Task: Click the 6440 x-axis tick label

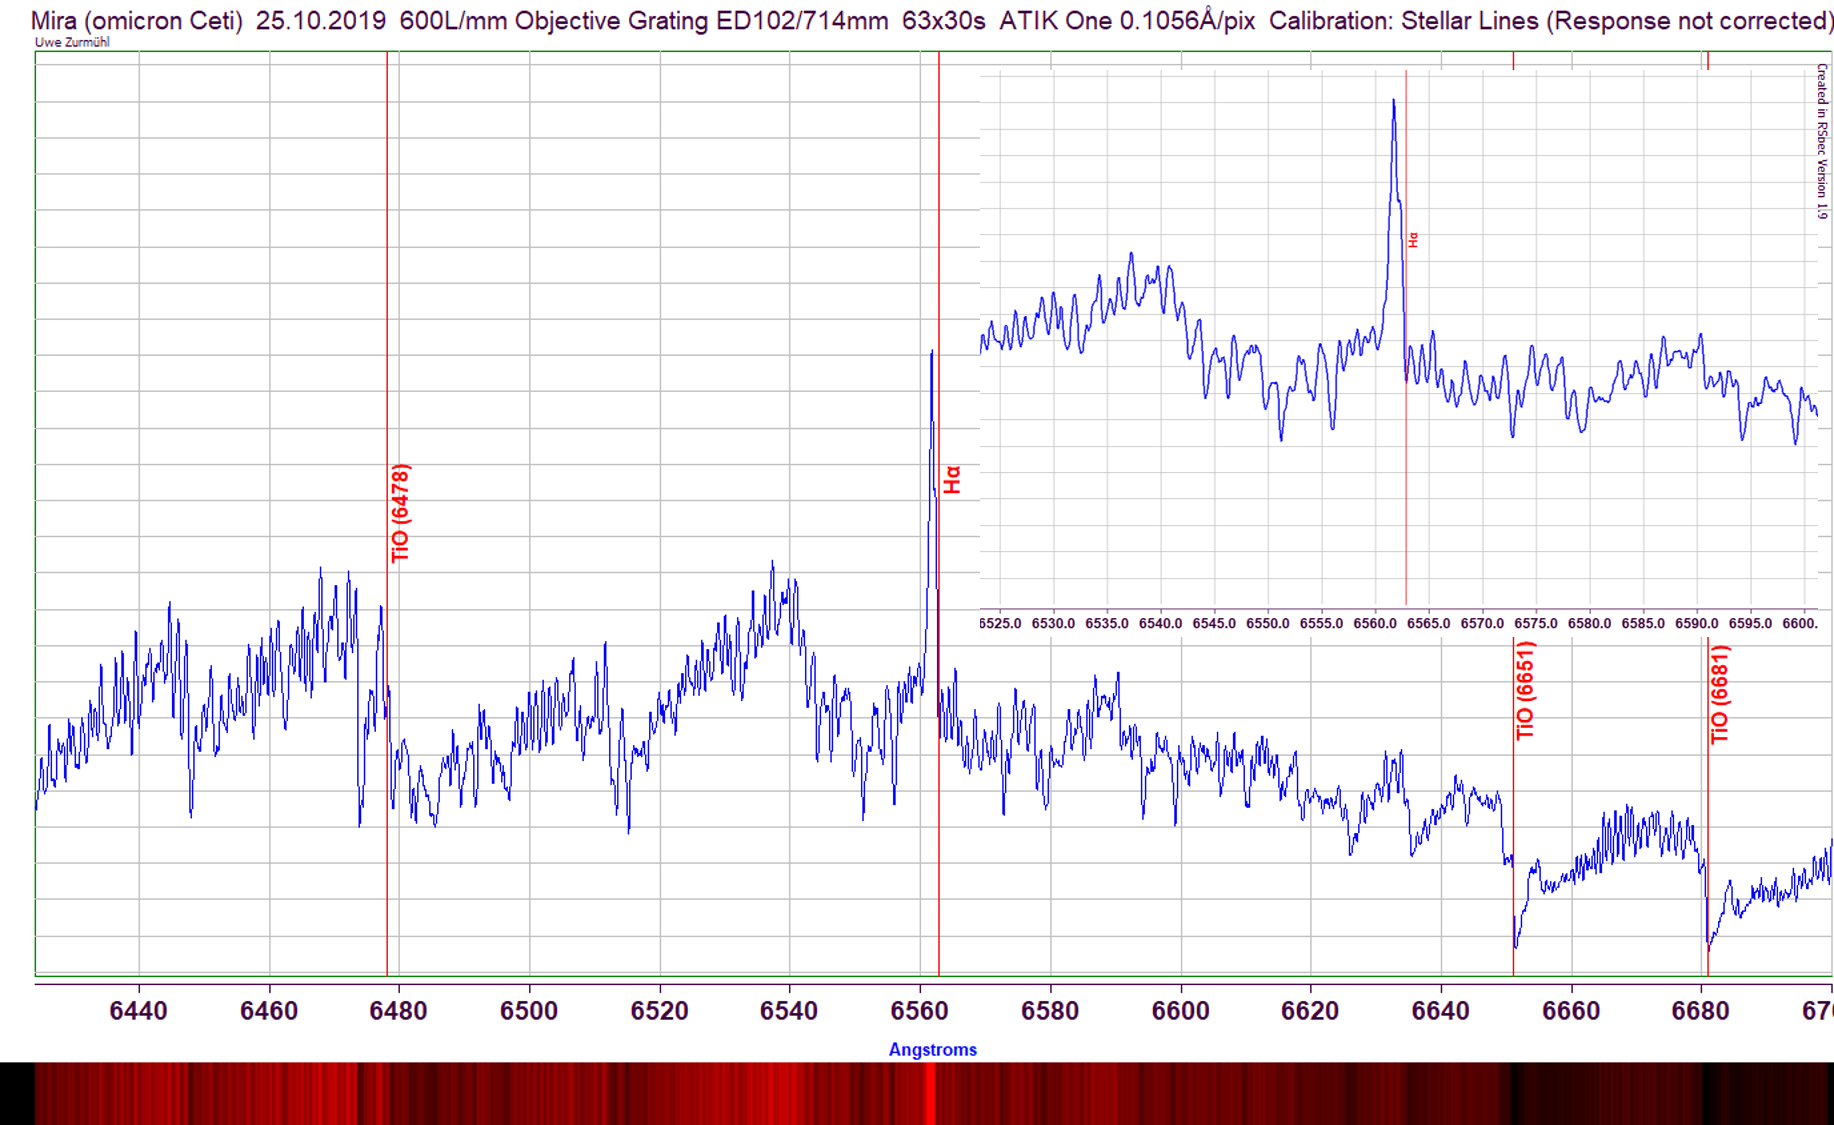Action: click(x=138, y=1011)
